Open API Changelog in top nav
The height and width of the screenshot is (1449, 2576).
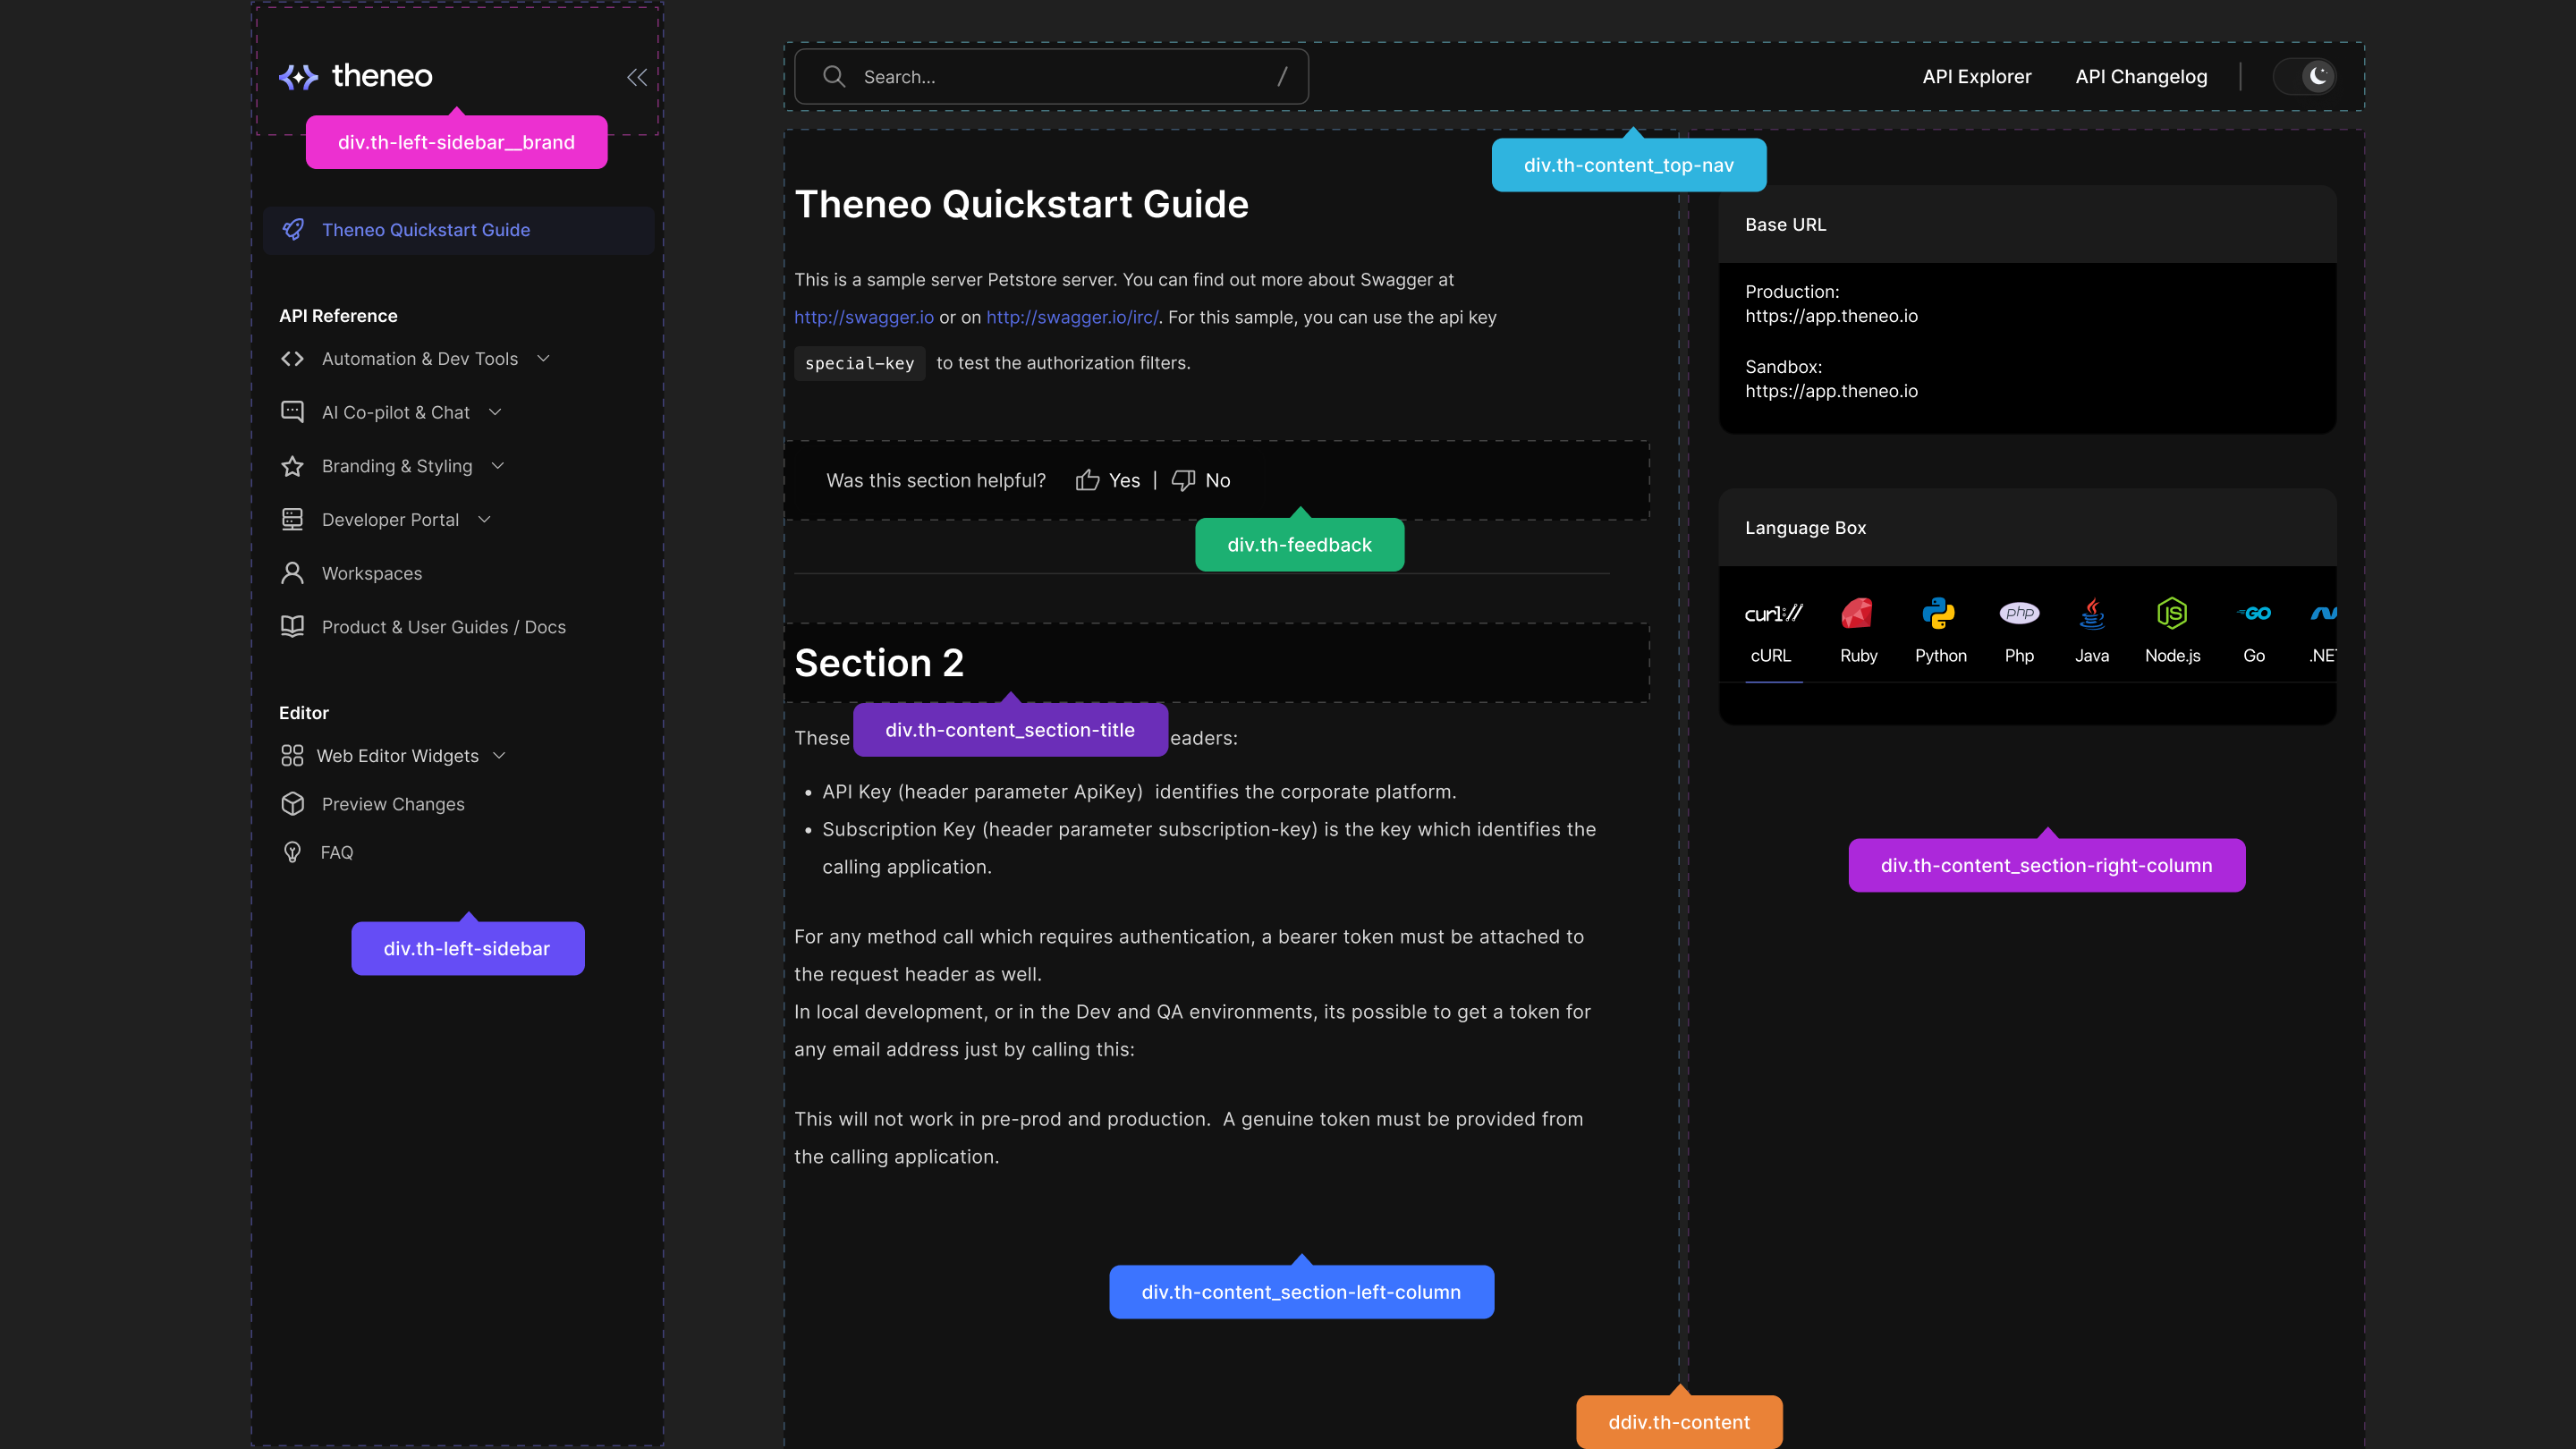click(x=2140, y=77)
